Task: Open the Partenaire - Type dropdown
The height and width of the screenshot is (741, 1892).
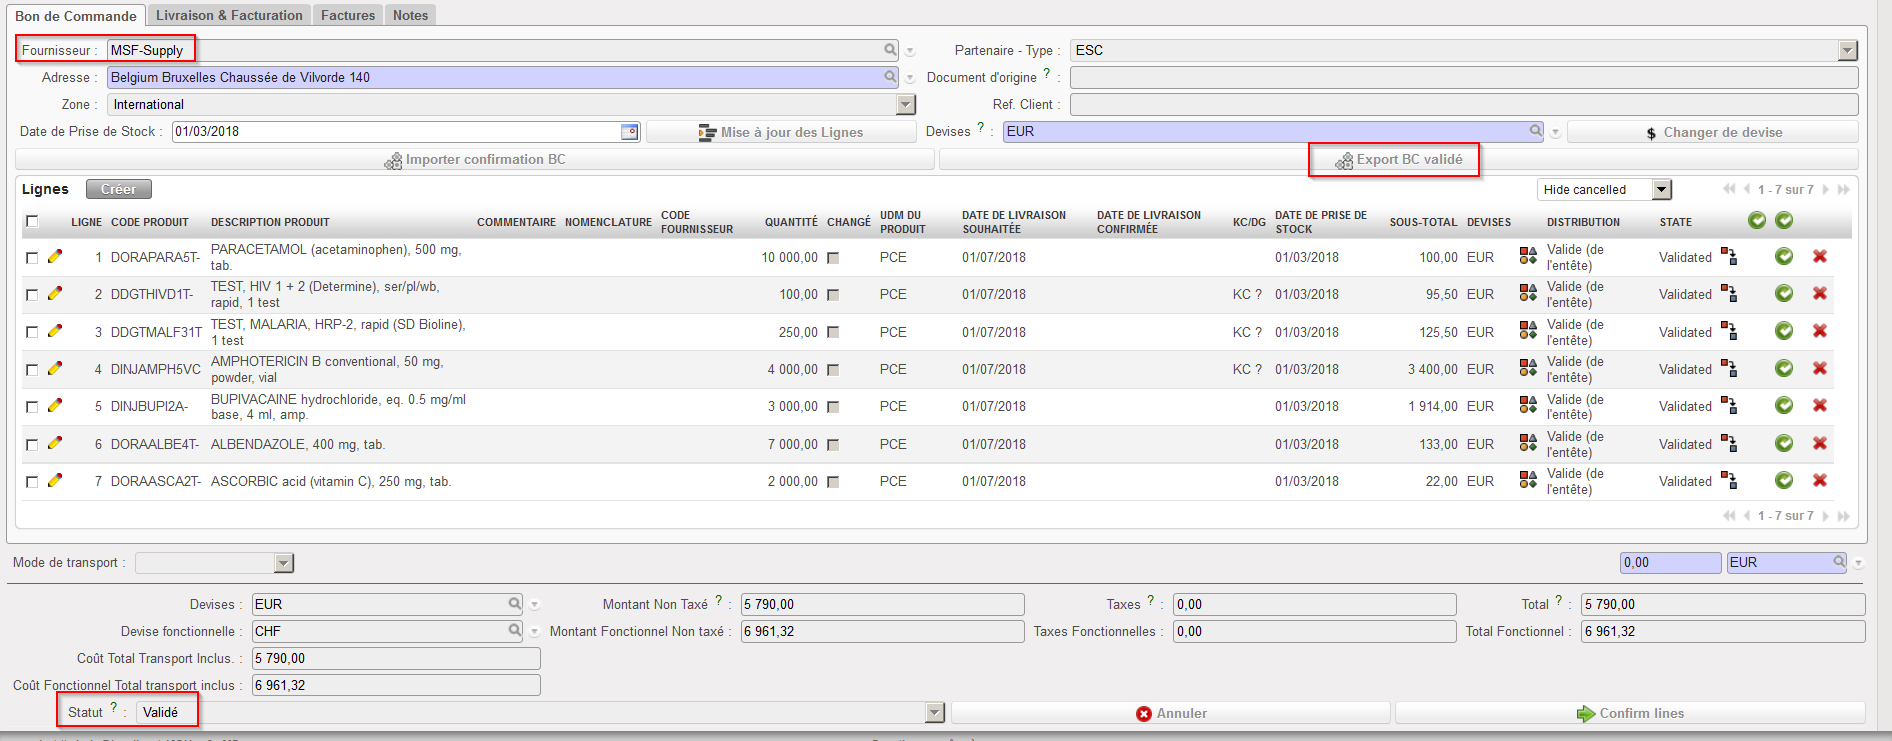Action: tap(1847, 51)
